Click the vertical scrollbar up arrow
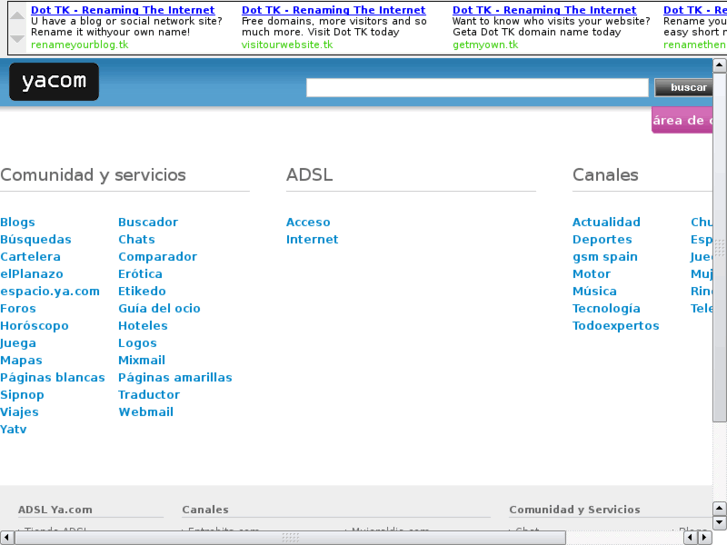 click(x=719, y=65)
